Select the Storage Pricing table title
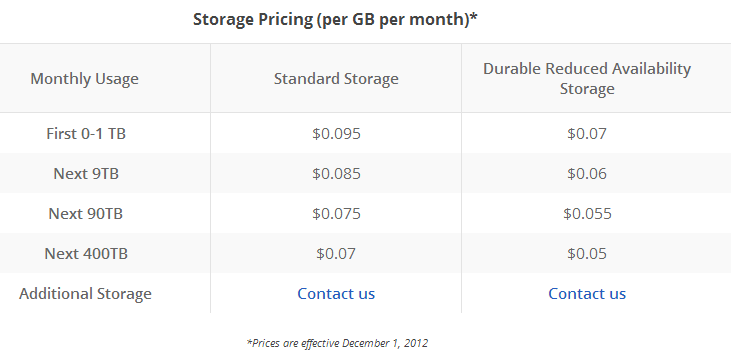This screenshot has width=731, height=360. [x=335, y=20]
